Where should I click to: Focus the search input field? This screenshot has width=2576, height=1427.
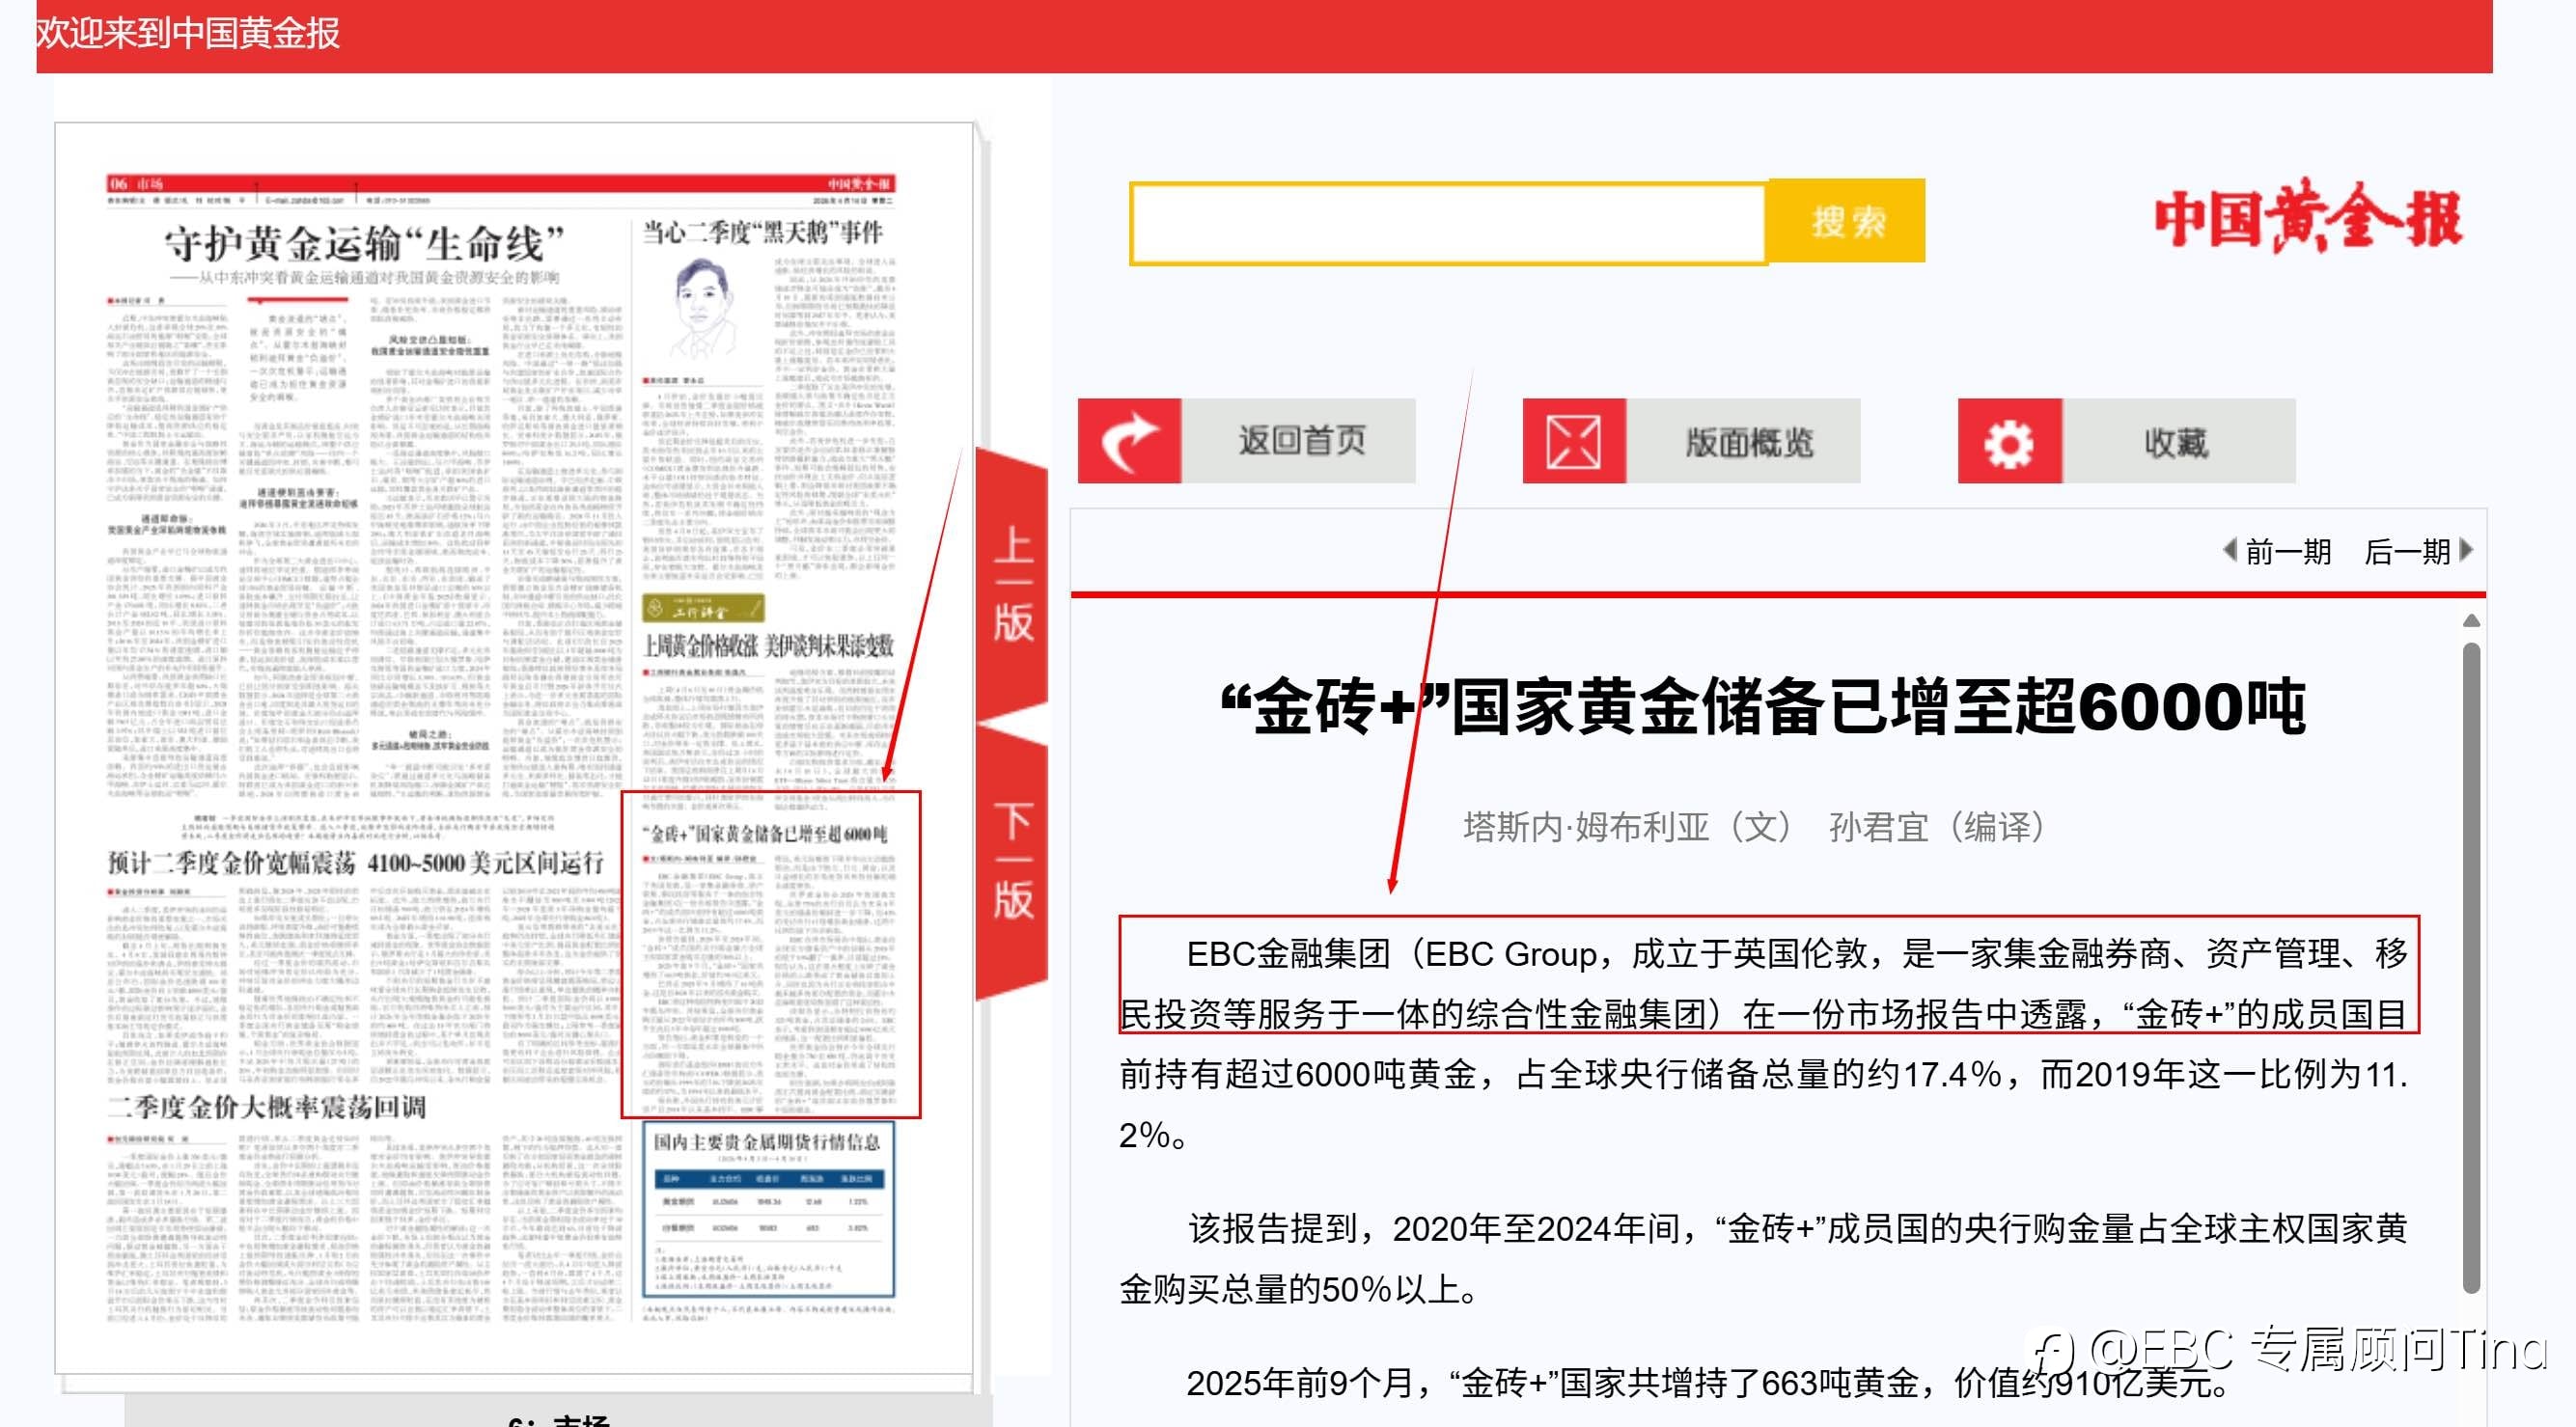(x=1447, y=223)
